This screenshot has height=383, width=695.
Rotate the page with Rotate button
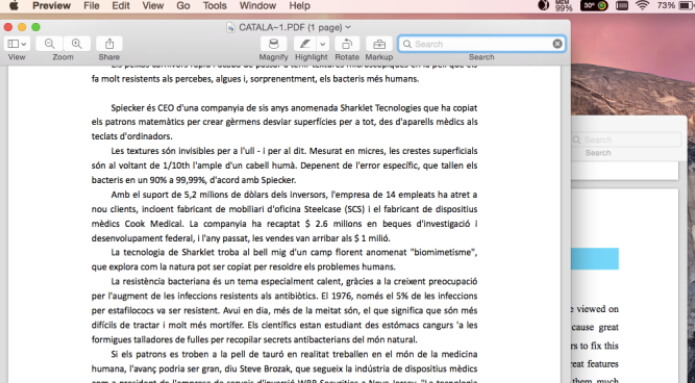[347, 44]
